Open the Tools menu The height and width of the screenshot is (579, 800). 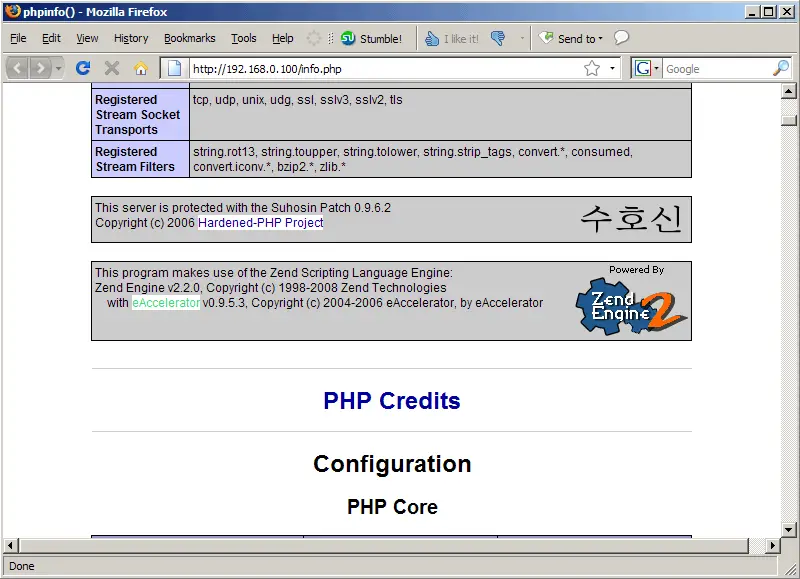[243, 38]
